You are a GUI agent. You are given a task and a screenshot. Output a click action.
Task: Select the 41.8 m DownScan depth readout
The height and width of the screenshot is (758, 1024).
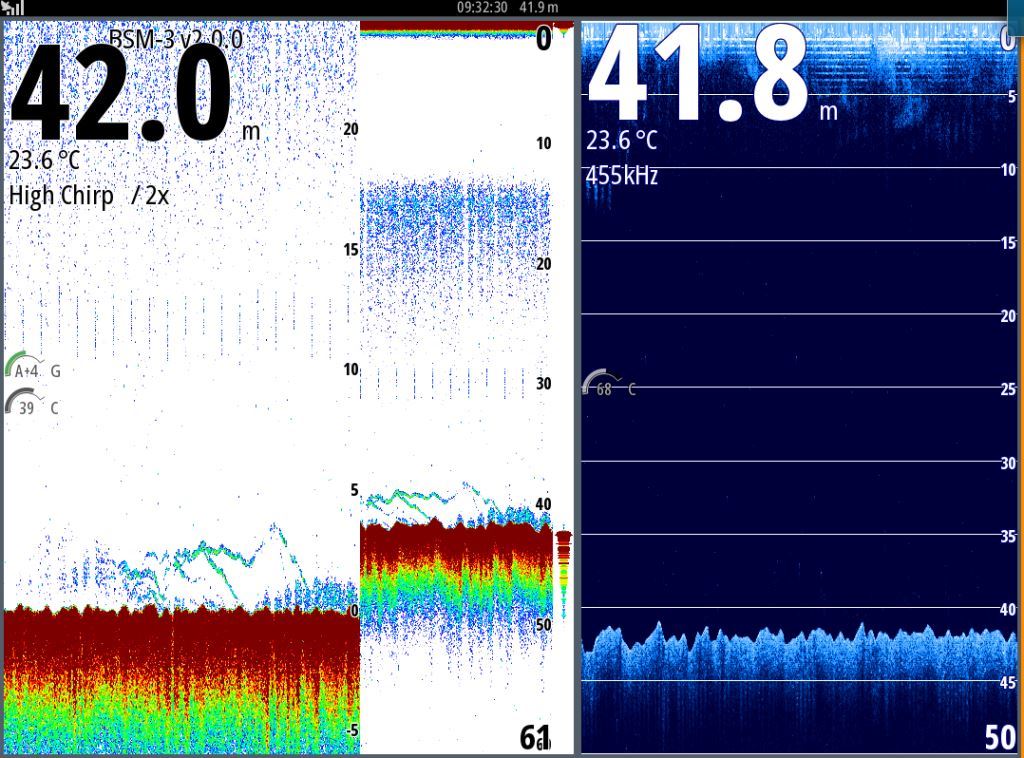tap(698, 75)
